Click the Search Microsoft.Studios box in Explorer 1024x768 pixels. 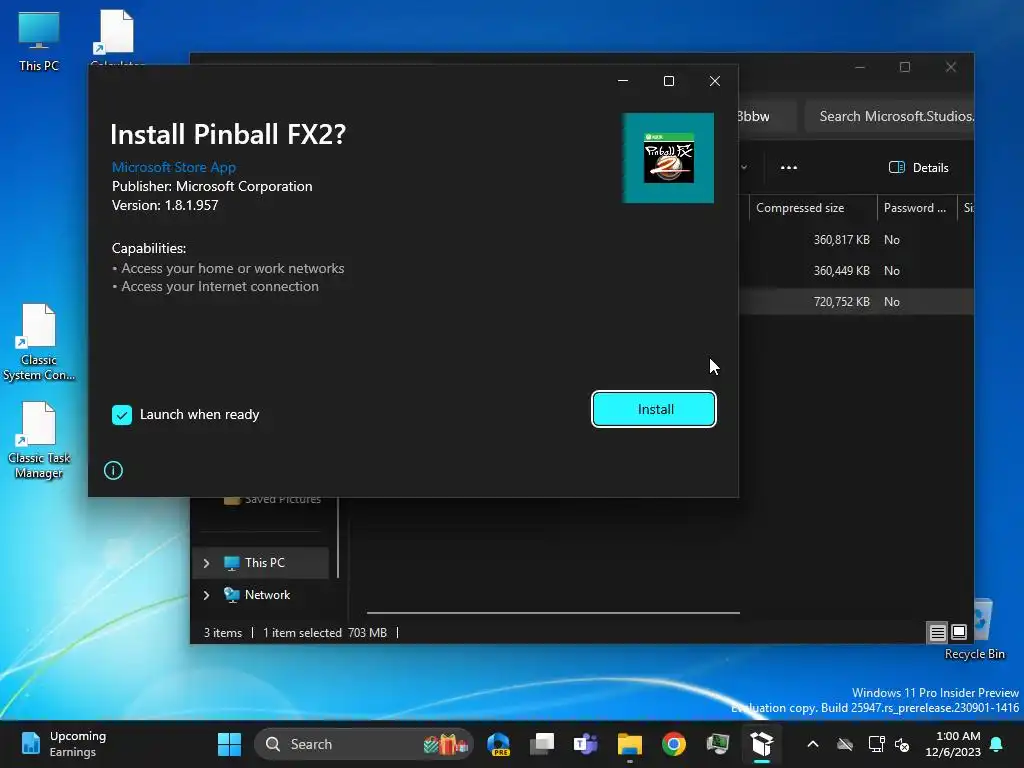coord(889,116)
